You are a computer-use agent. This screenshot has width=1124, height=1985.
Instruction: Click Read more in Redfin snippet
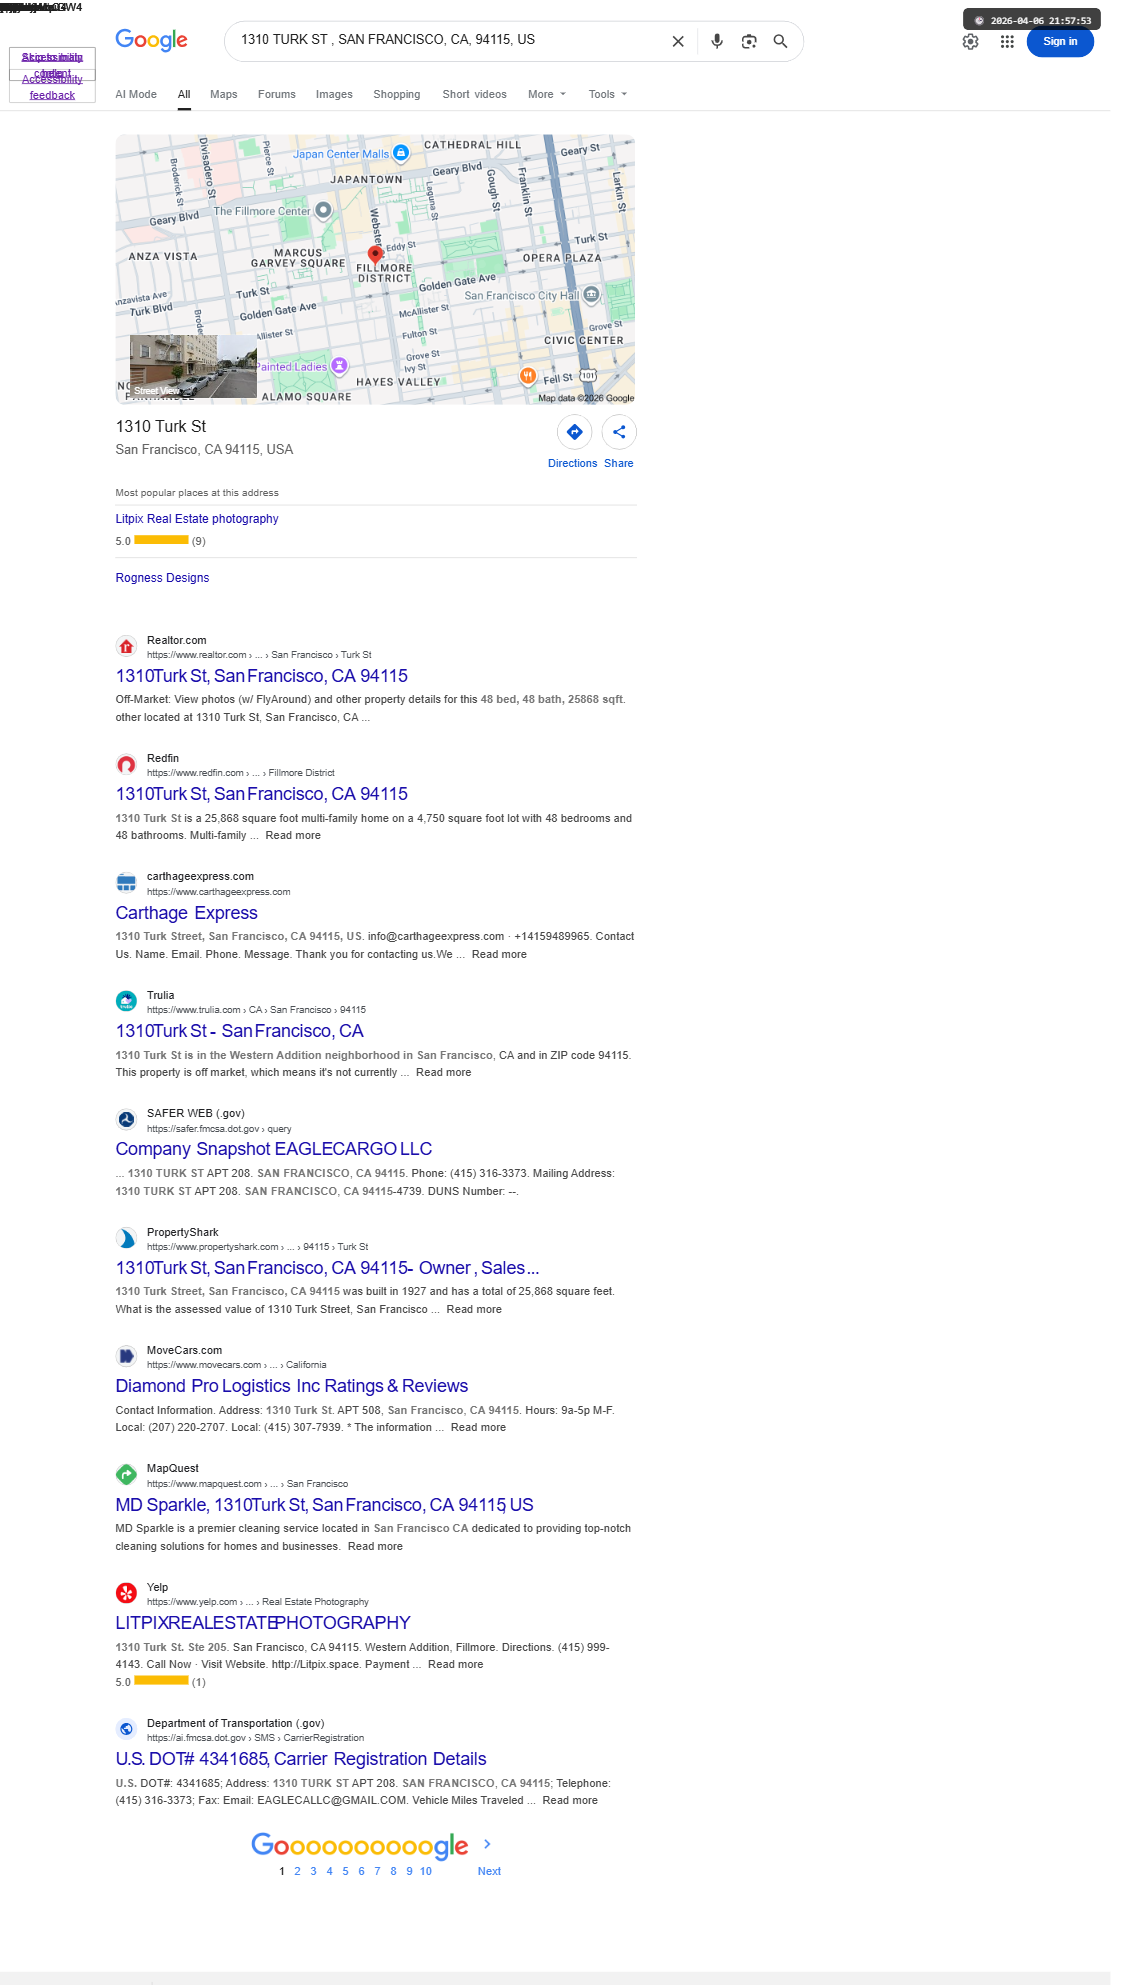[293, 836]
